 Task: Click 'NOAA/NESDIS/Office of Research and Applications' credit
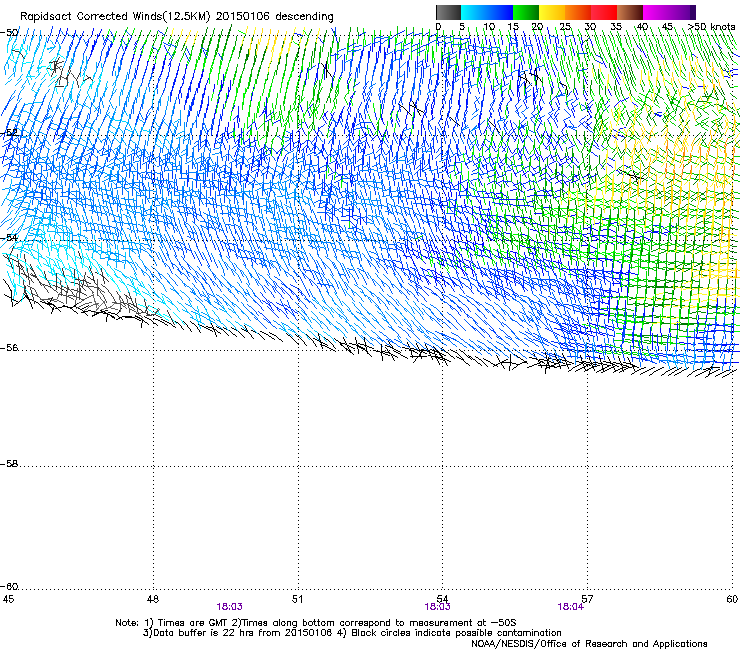pyautogui.click(x=589, y=644)
